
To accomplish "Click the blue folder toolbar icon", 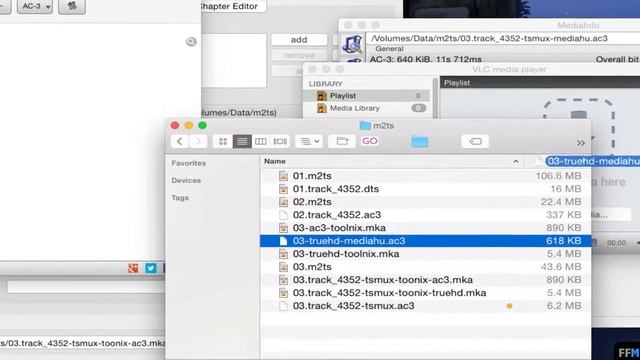I will tap(420, 142).
